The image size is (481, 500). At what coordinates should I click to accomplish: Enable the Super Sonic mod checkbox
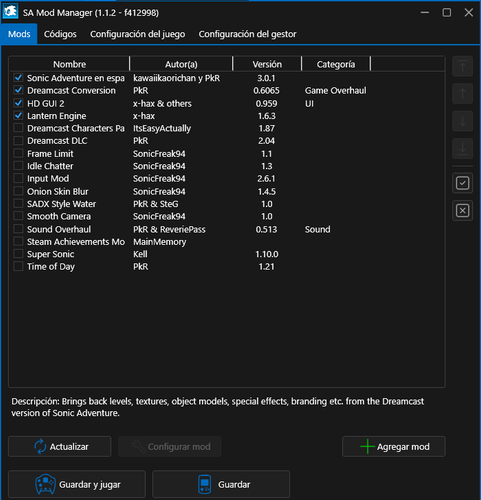click(x=18, y=254)
